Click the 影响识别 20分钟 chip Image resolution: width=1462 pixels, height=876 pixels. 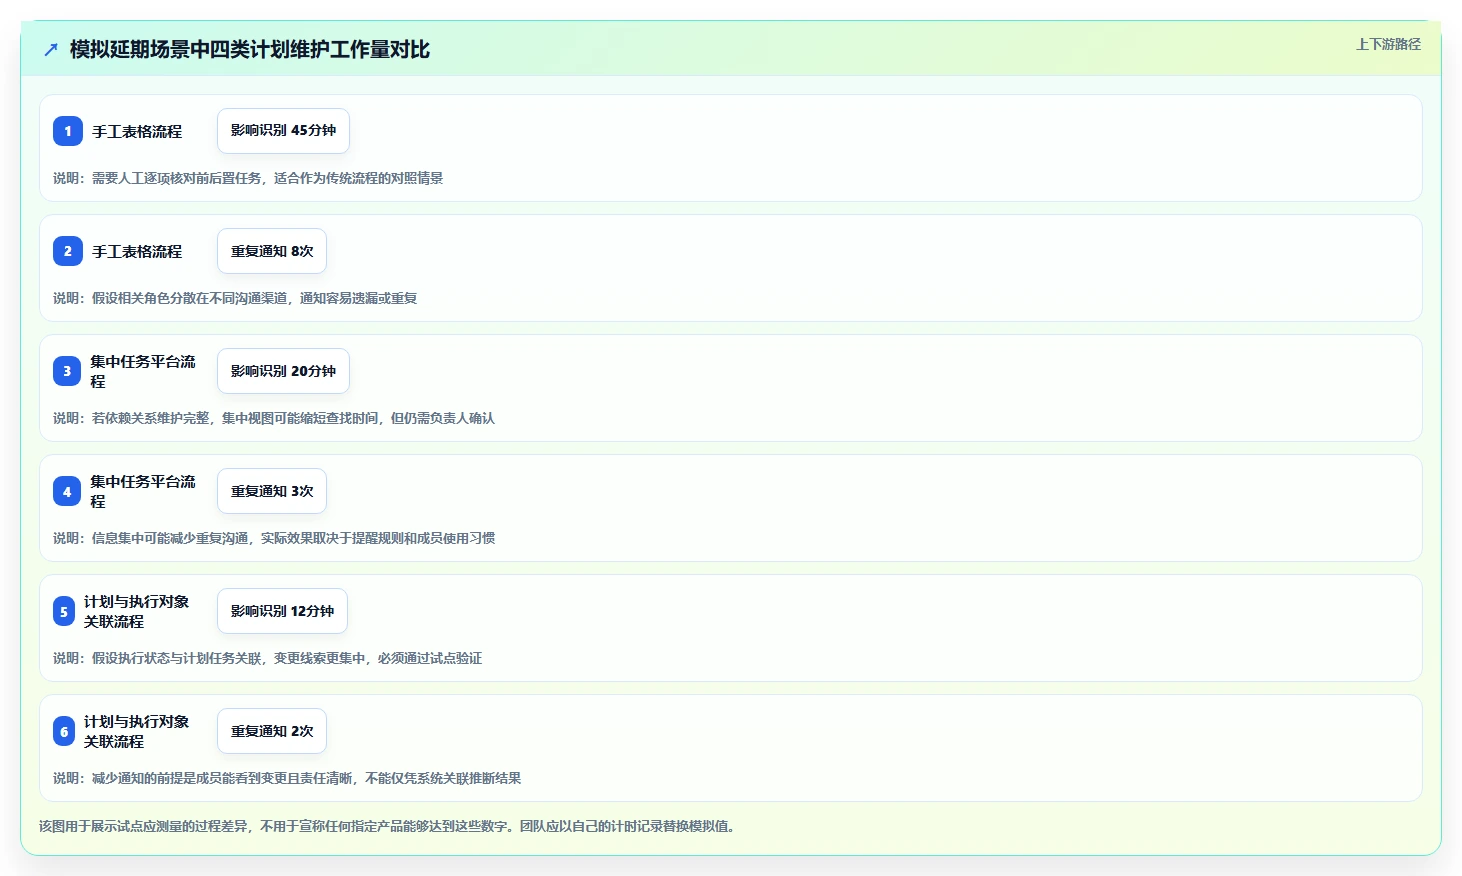pos(283,371)
